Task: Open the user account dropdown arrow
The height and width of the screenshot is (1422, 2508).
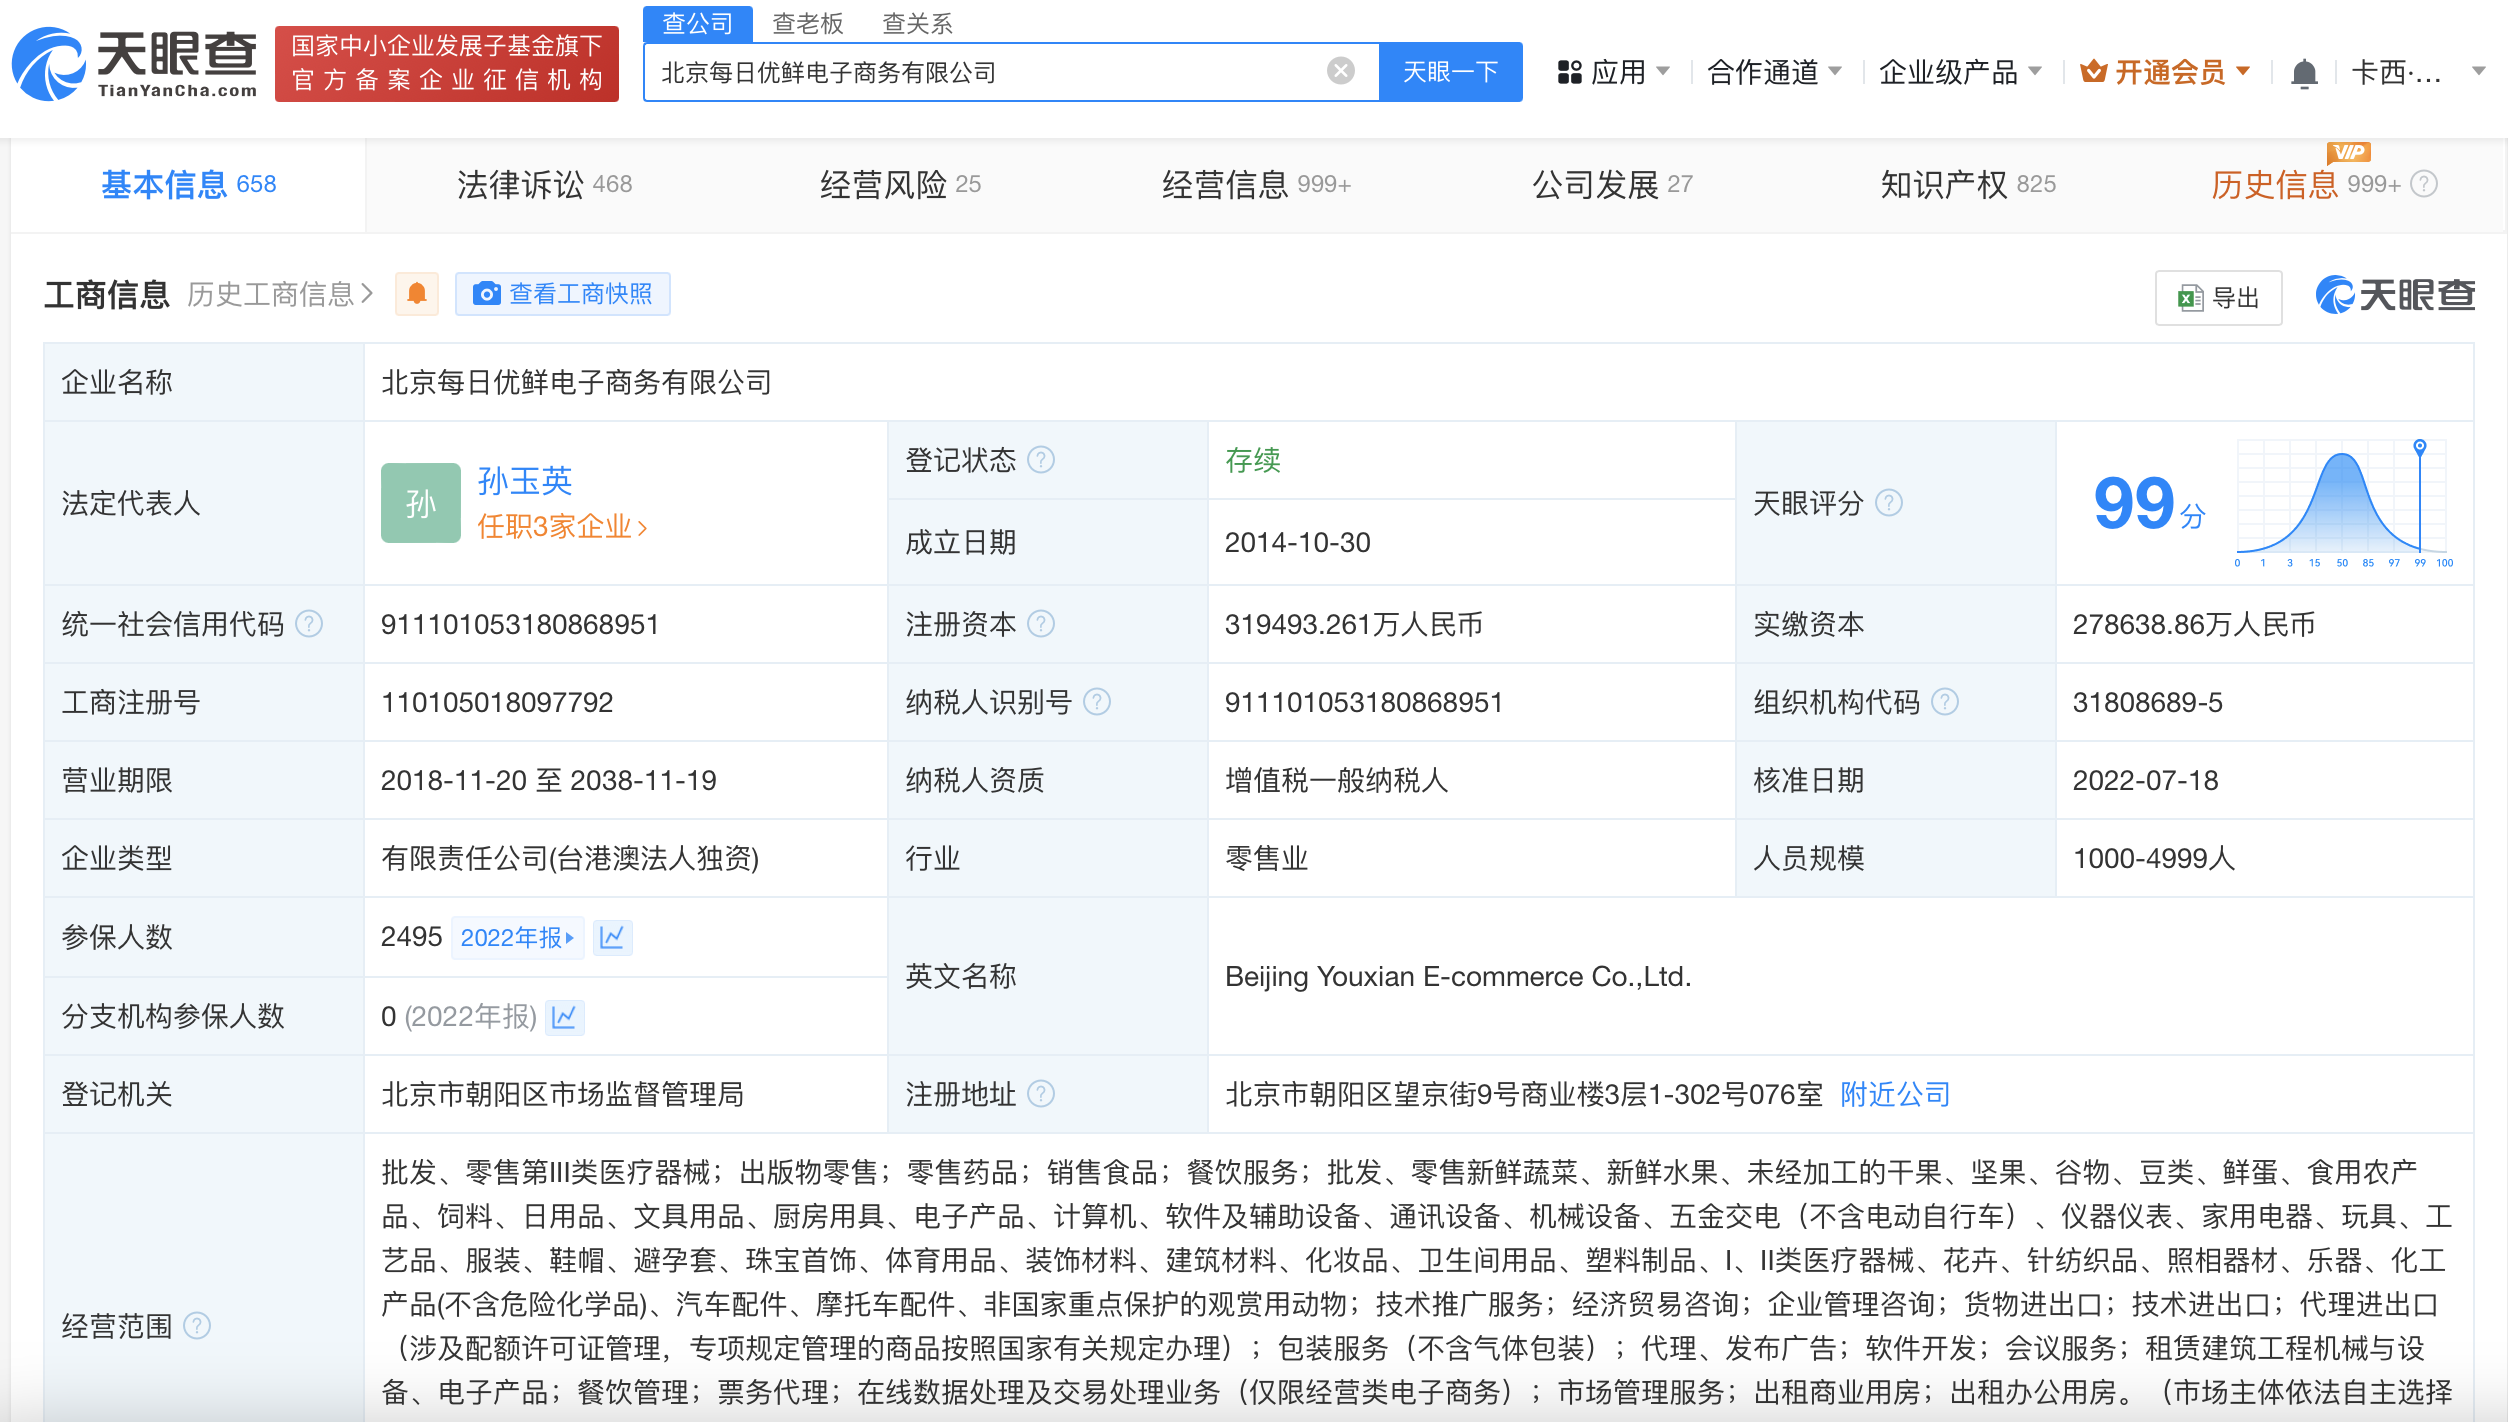Action: coord(2478,72)
